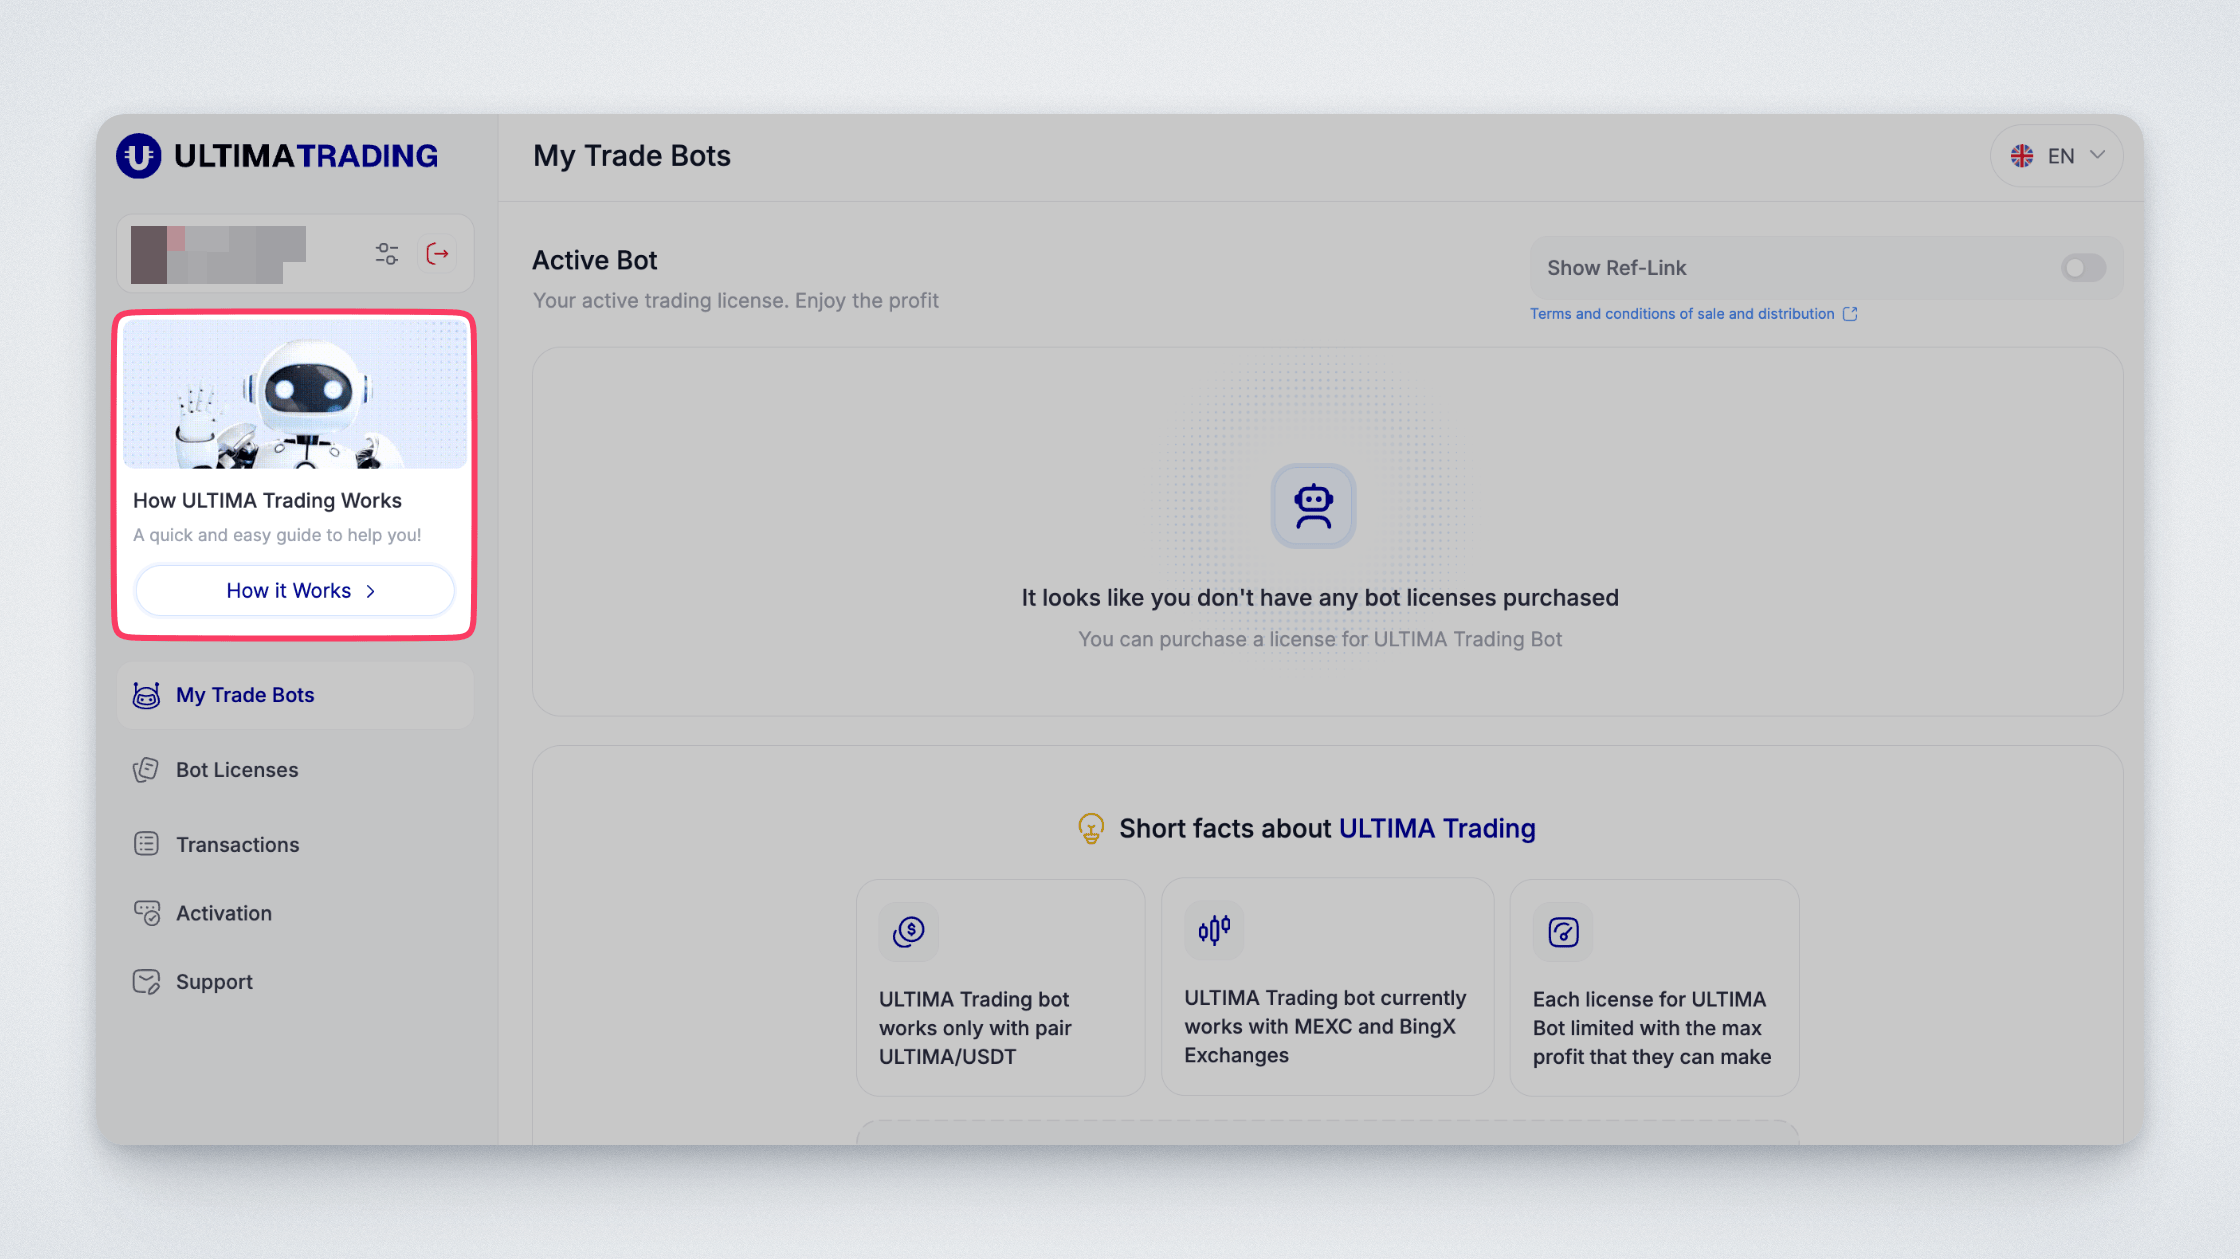Open My Trade Bots menu item
2240x1259 pixels.
[x=295, y=695]
